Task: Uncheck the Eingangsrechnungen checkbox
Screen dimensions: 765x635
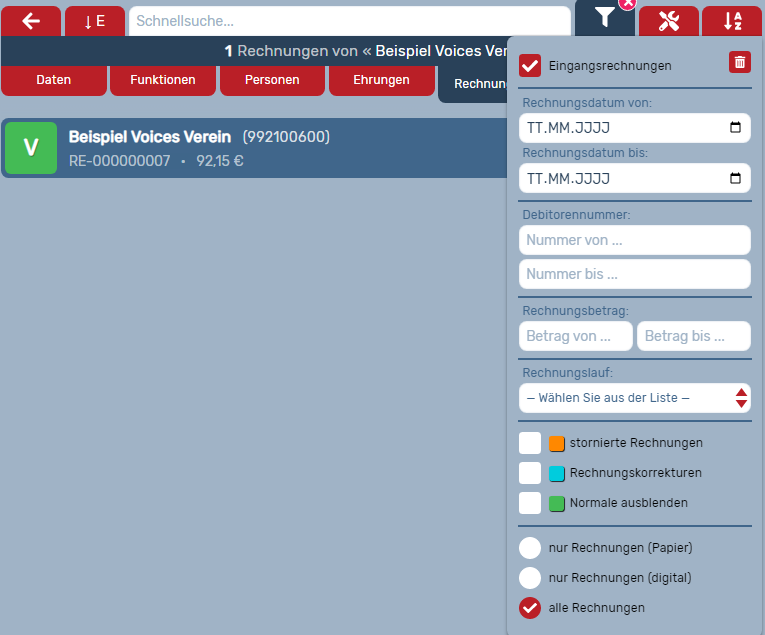Action: tap(530, 66)
